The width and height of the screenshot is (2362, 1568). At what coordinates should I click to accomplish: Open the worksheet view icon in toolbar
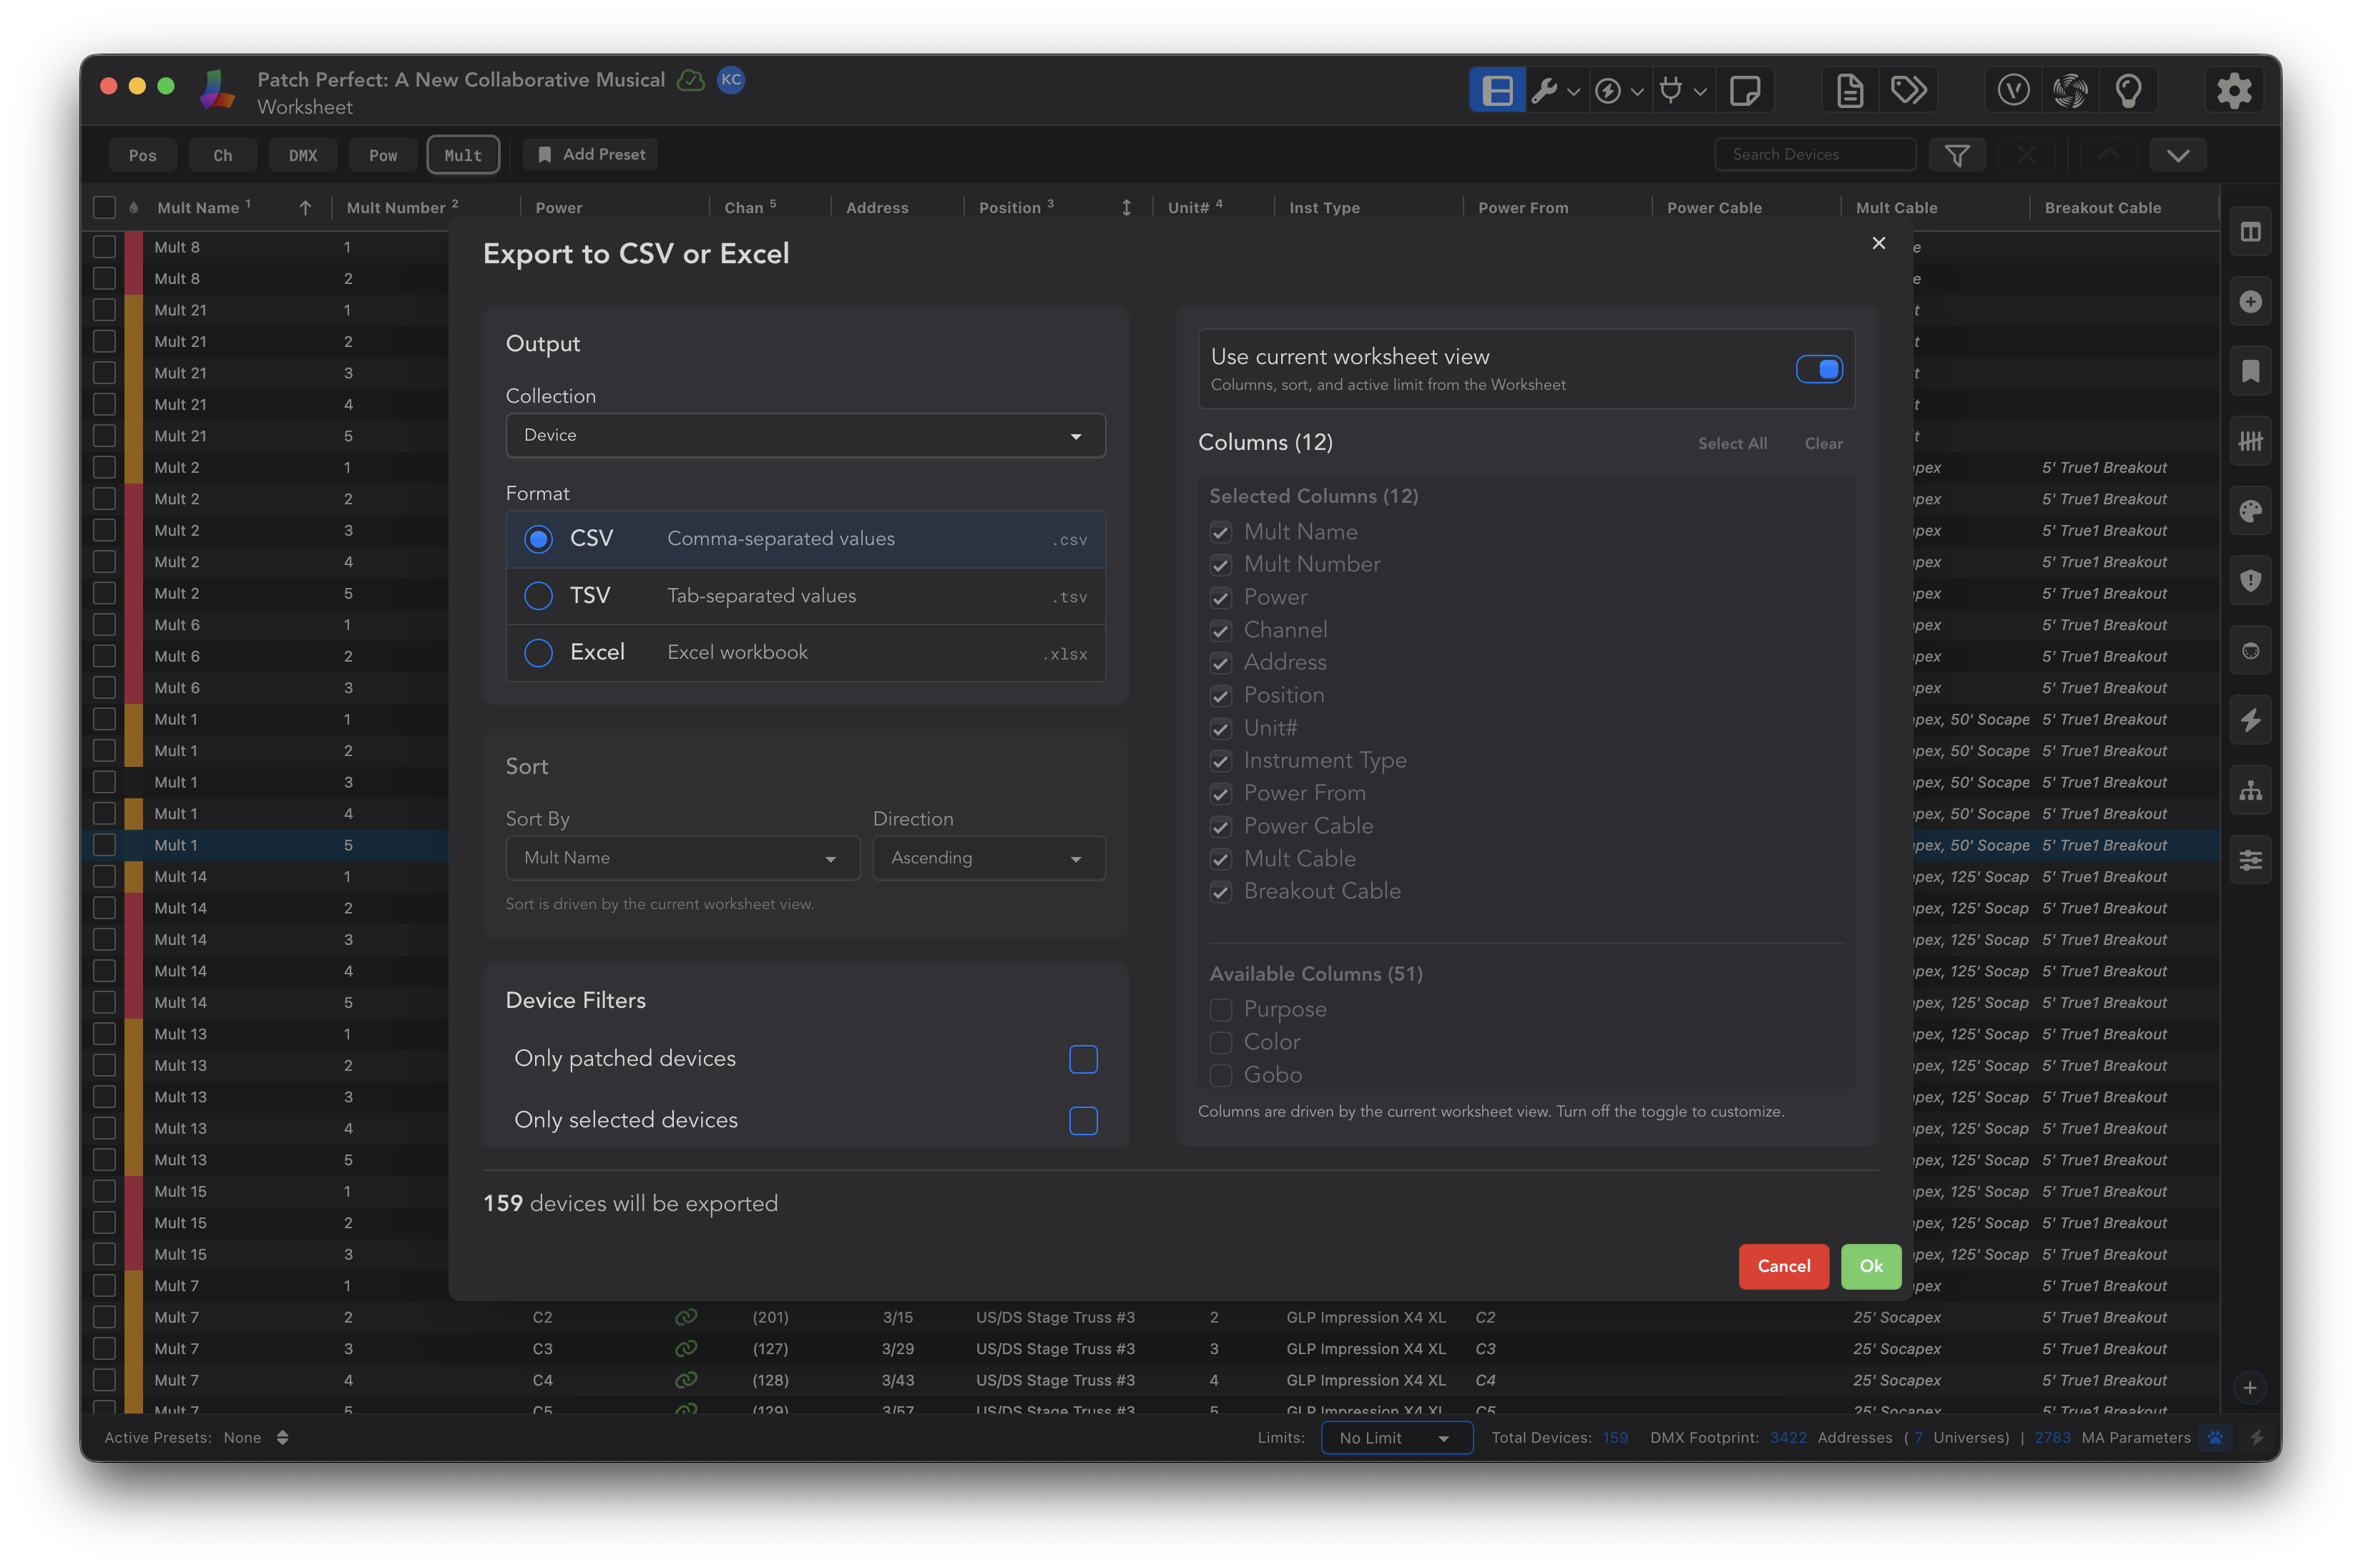(x=1497, y=91)
